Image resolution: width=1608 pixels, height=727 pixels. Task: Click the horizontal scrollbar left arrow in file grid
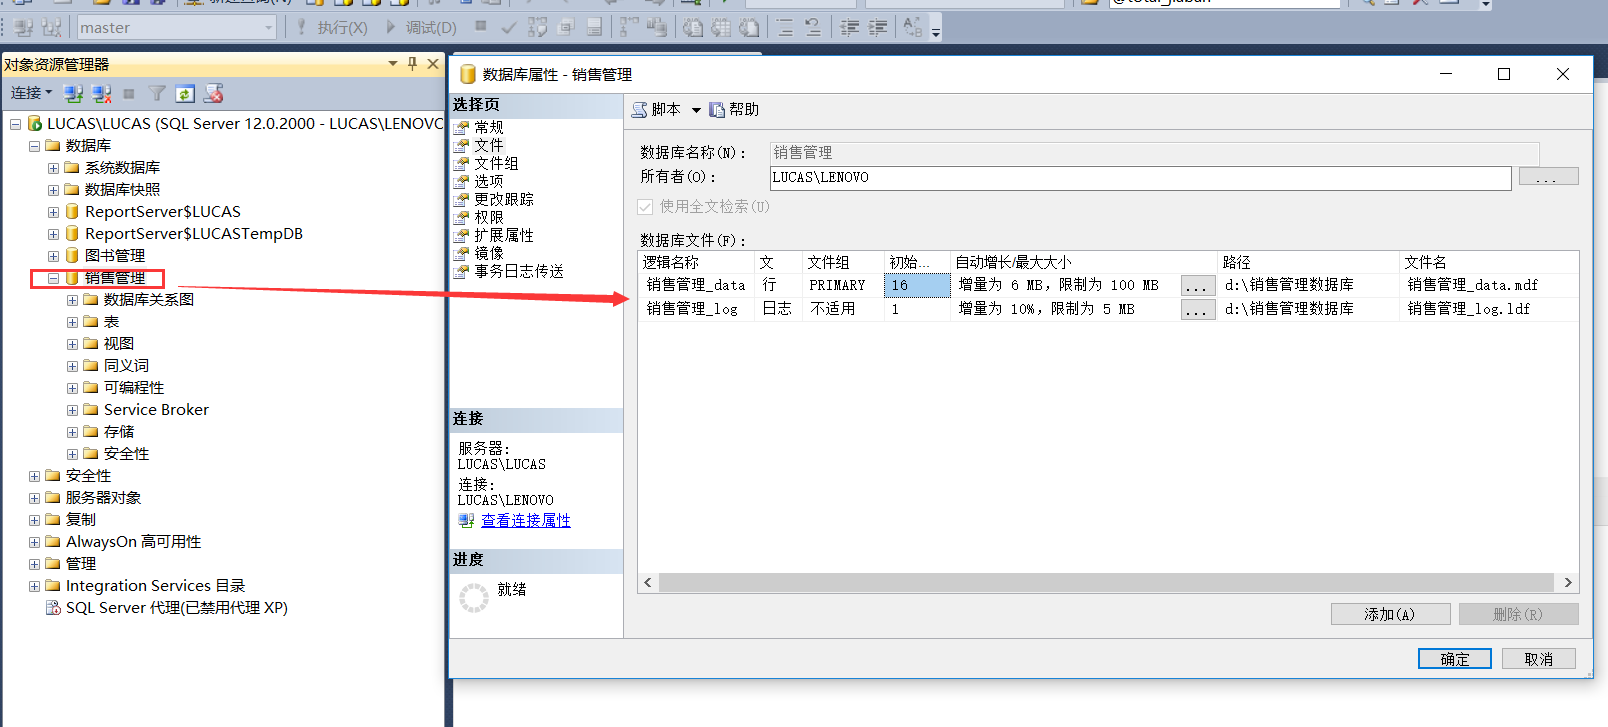pyautogui.click(x=648, y=583)
